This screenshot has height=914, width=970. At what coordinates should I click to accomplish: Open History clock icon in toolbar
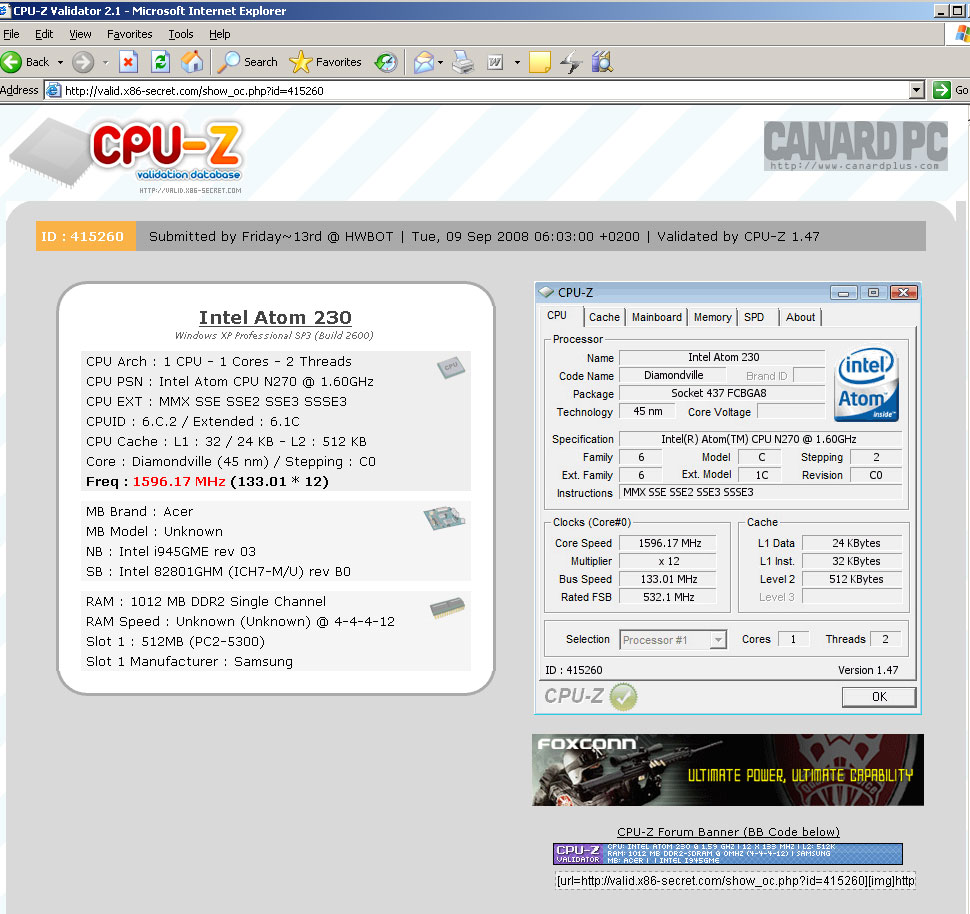pos(386,62)
